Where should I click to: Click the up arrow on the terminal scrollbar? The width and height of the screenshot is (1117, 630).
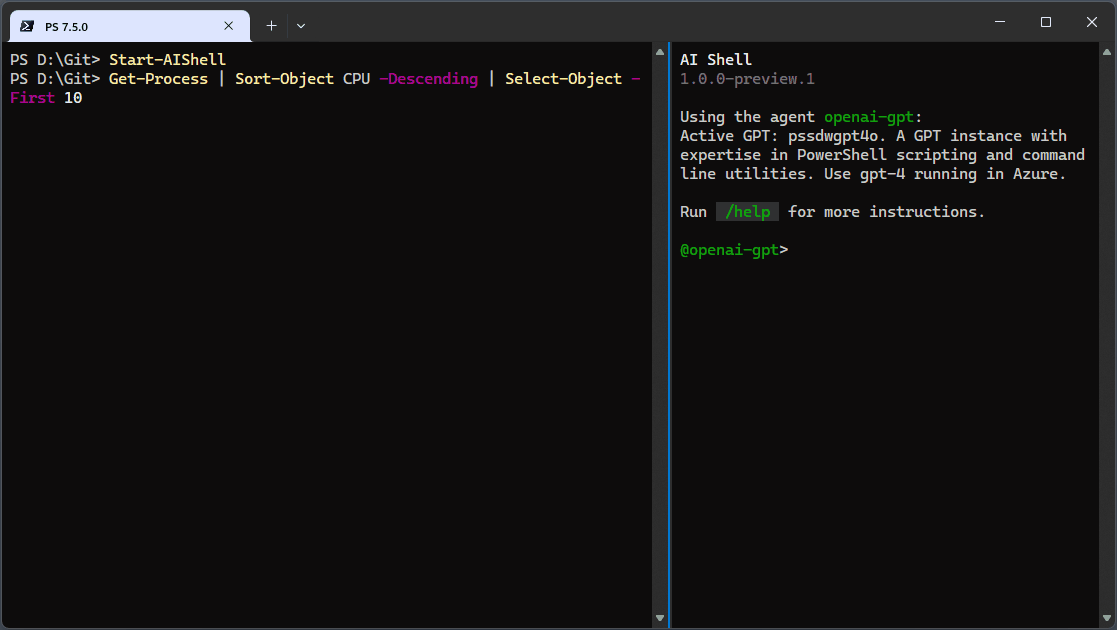(660, 50)
